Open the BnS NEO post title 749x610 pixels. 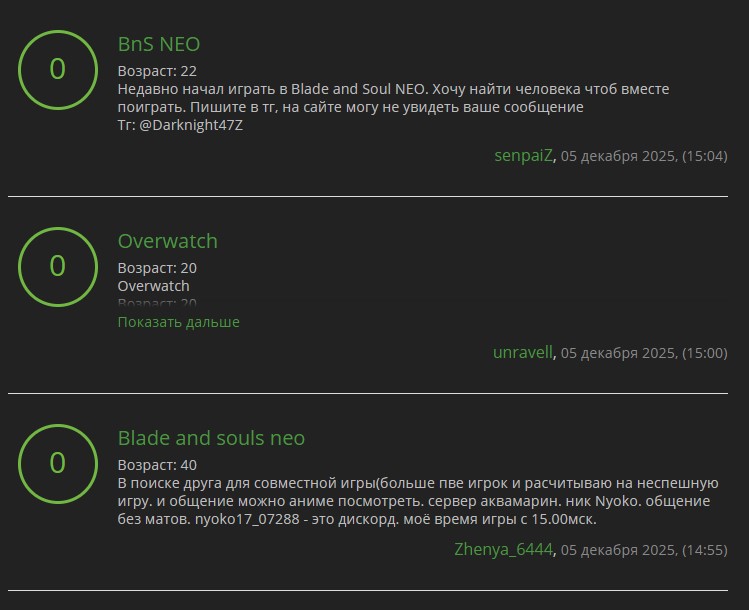click(159, 44)
